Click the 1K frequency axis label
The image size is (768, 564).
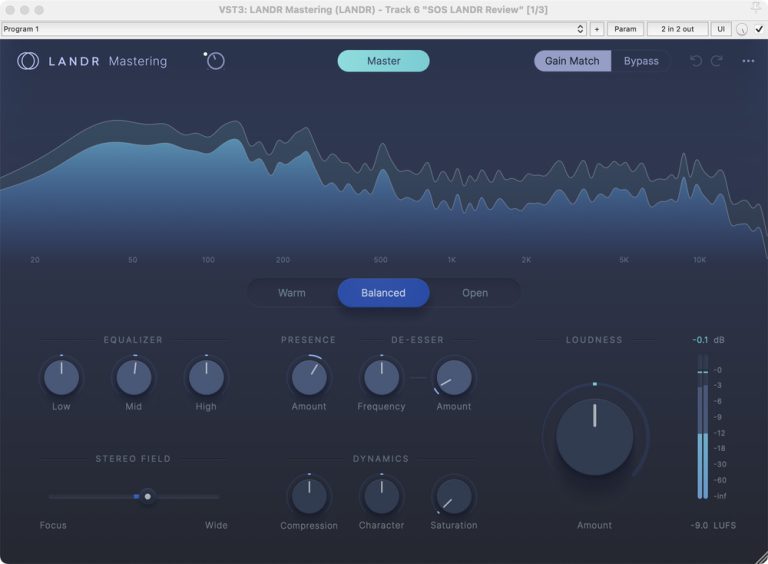(452, 260)
